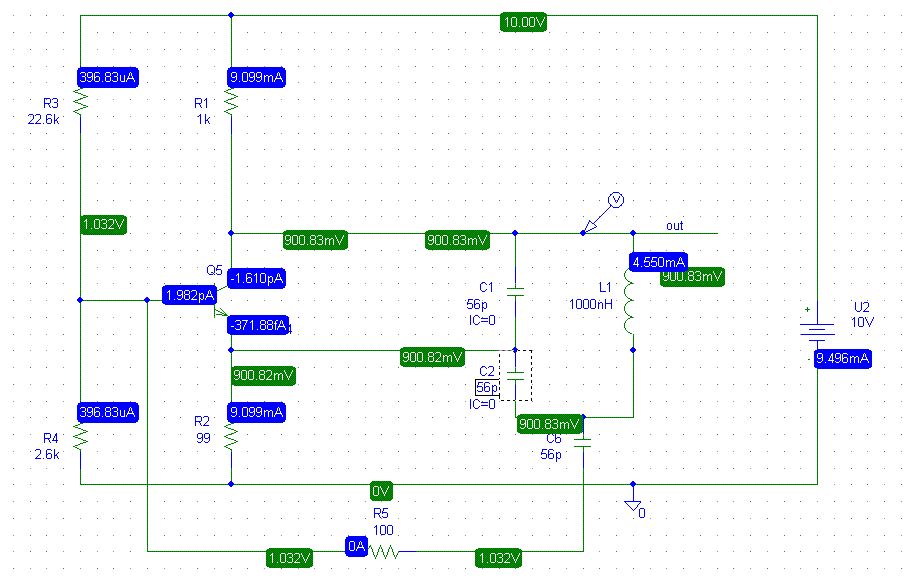905x584 pixels.
Task: Click the 1.982pA base current label
Action: pyautogui.click(x=189, y=295)
